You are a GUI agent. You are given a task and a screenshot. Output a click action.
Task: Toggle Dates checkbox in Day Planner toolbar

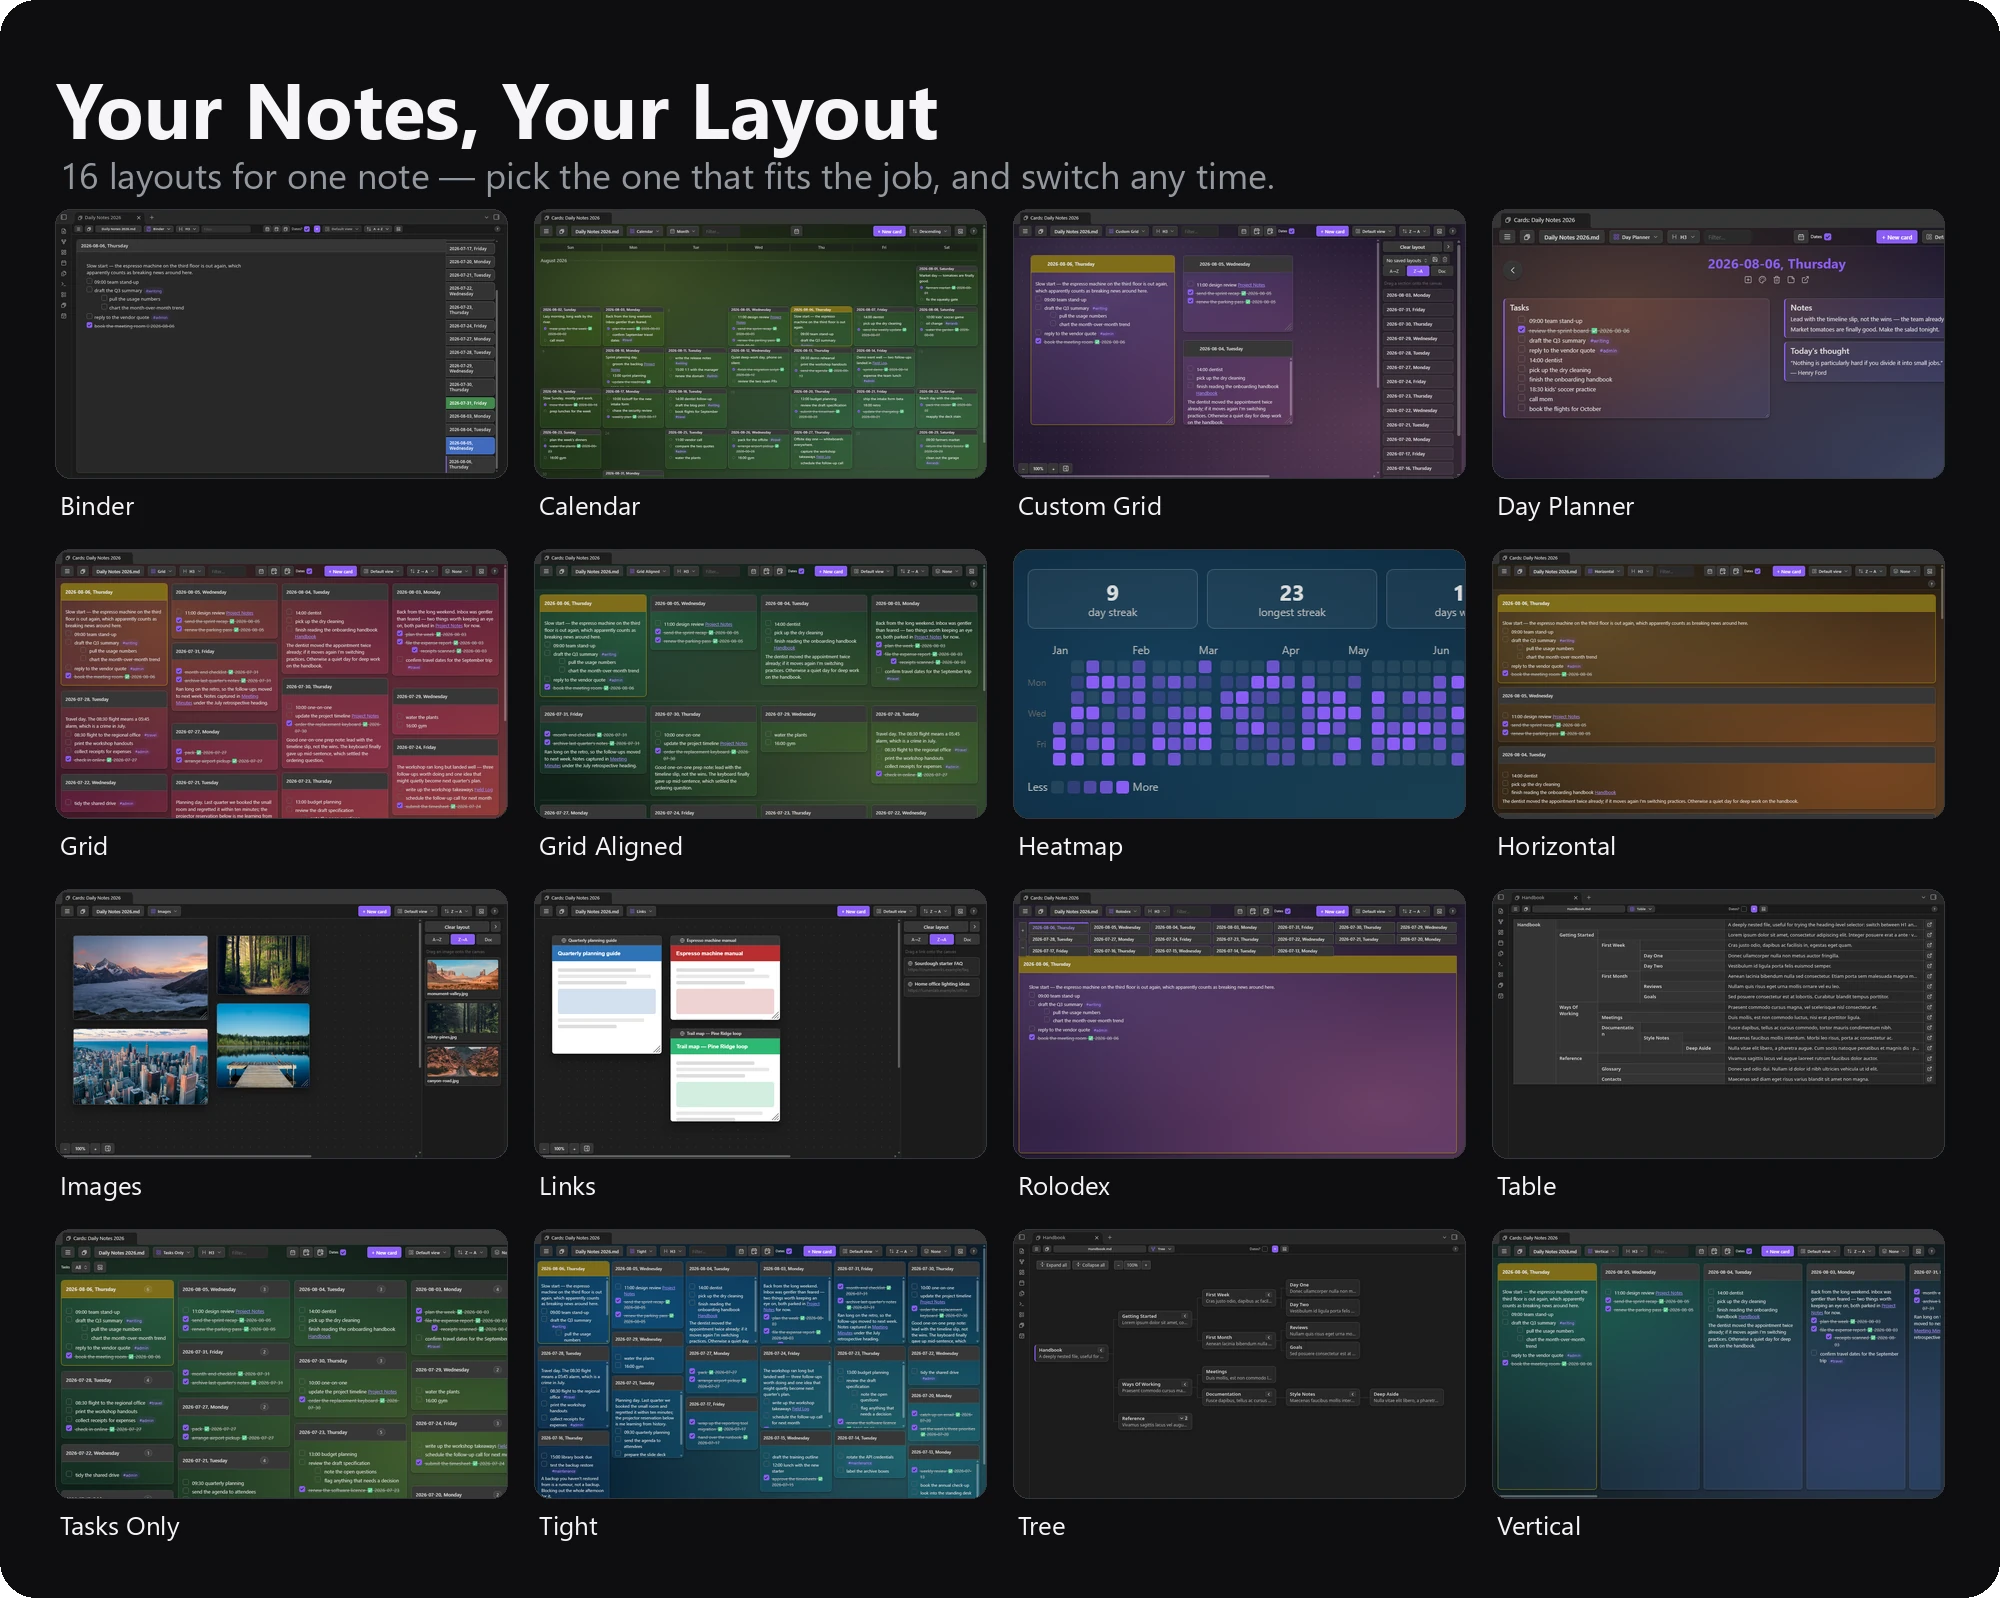point(1828,237)
